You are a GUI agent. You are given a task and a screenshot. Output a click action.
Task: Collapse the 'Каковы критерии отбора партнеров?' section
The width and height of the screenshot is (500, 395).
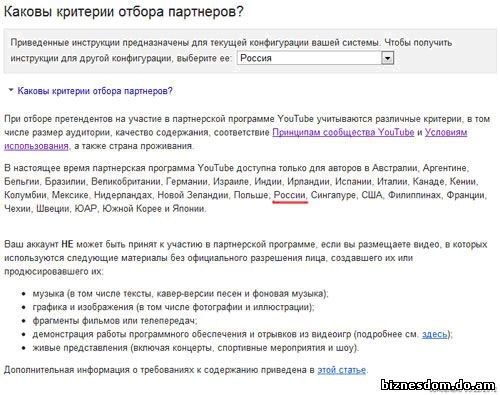(95, 91)
